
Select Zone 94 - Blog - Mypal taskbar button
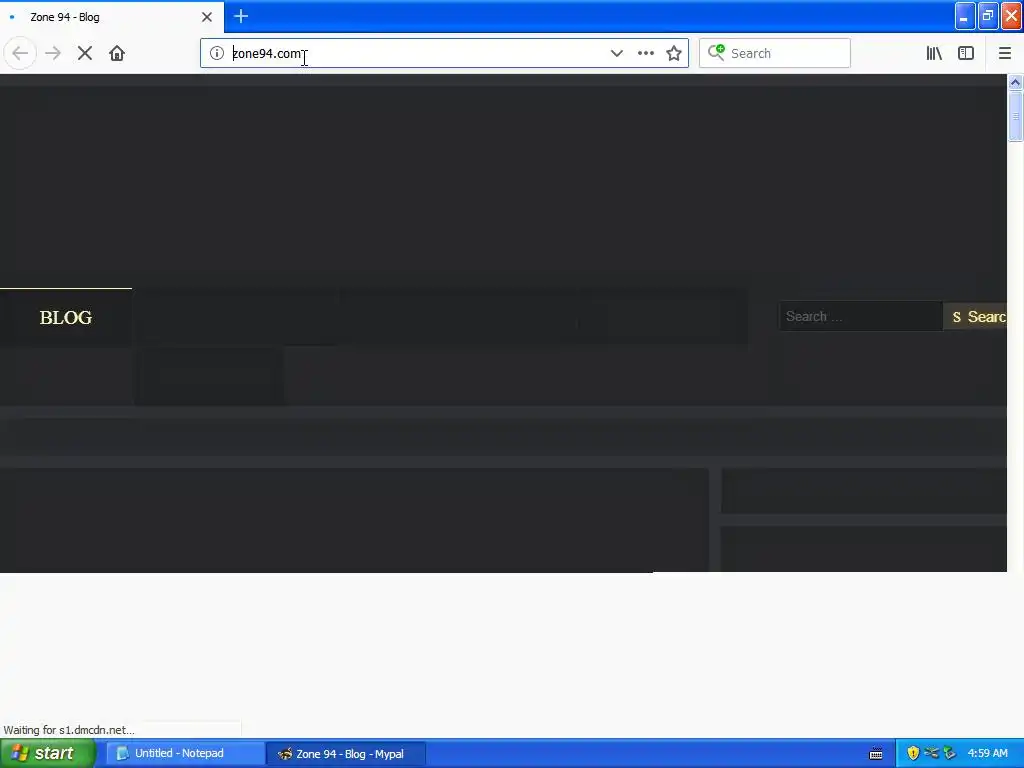[x=346, y=754]
